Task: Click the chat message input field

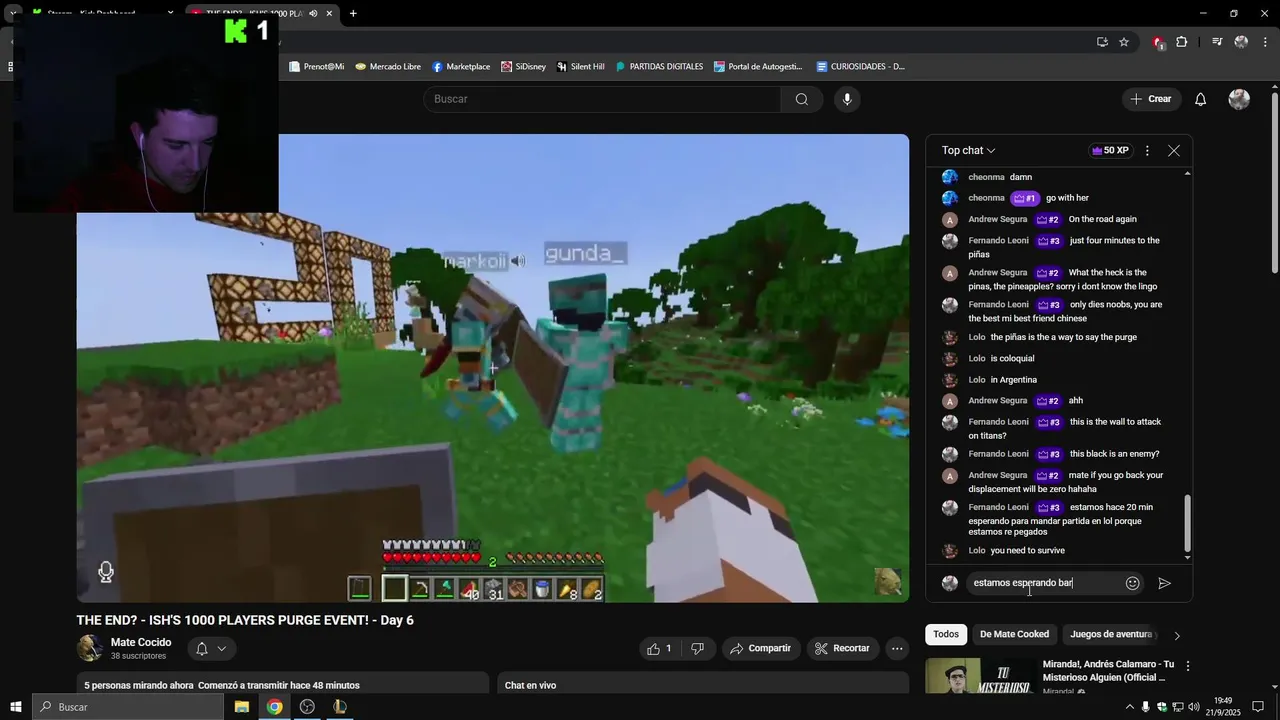Action: 1044,583
